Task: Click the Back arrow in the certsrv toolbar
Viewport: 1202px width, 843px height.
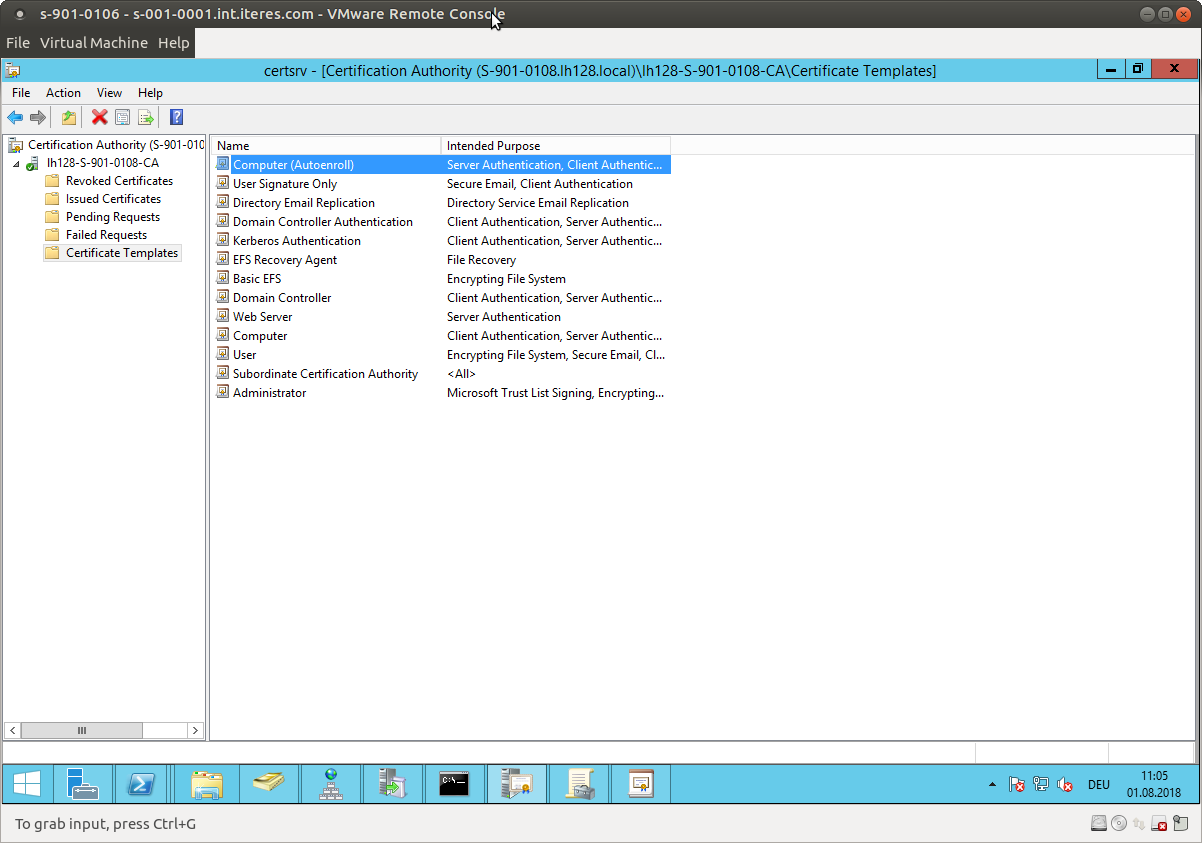Action: point(15,117)
